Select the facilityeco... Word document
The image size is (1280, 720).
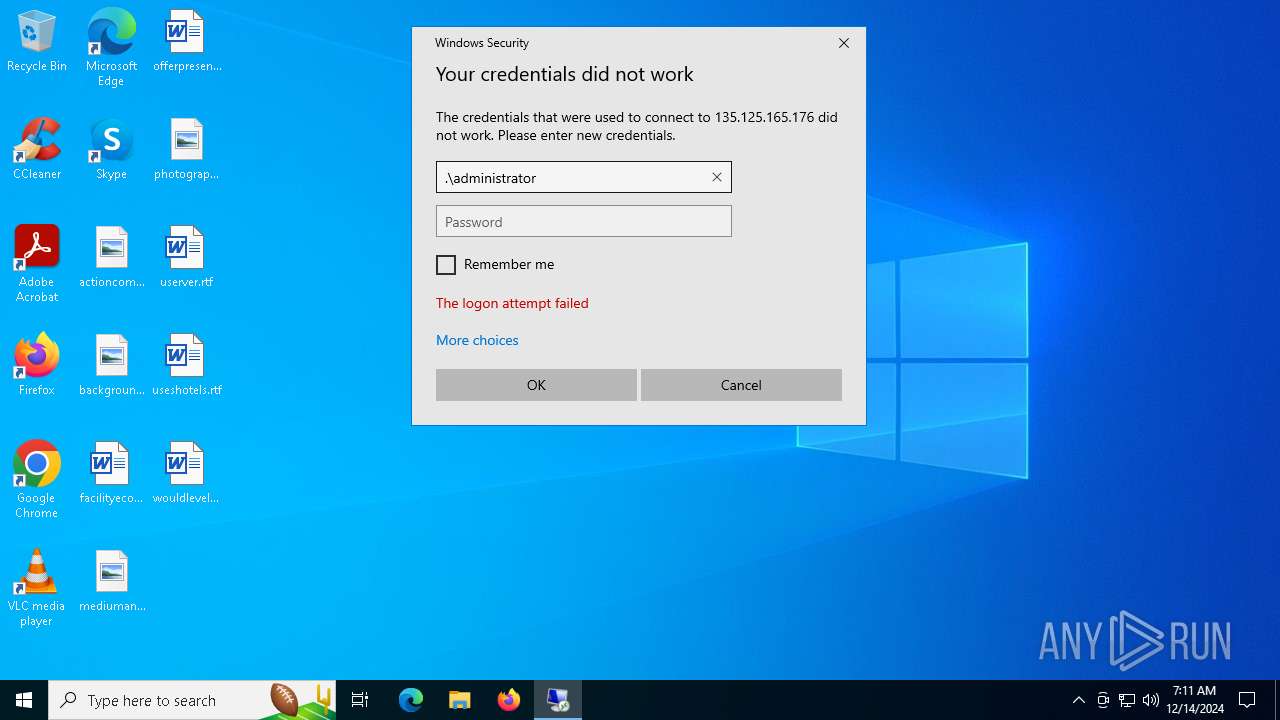111,474
